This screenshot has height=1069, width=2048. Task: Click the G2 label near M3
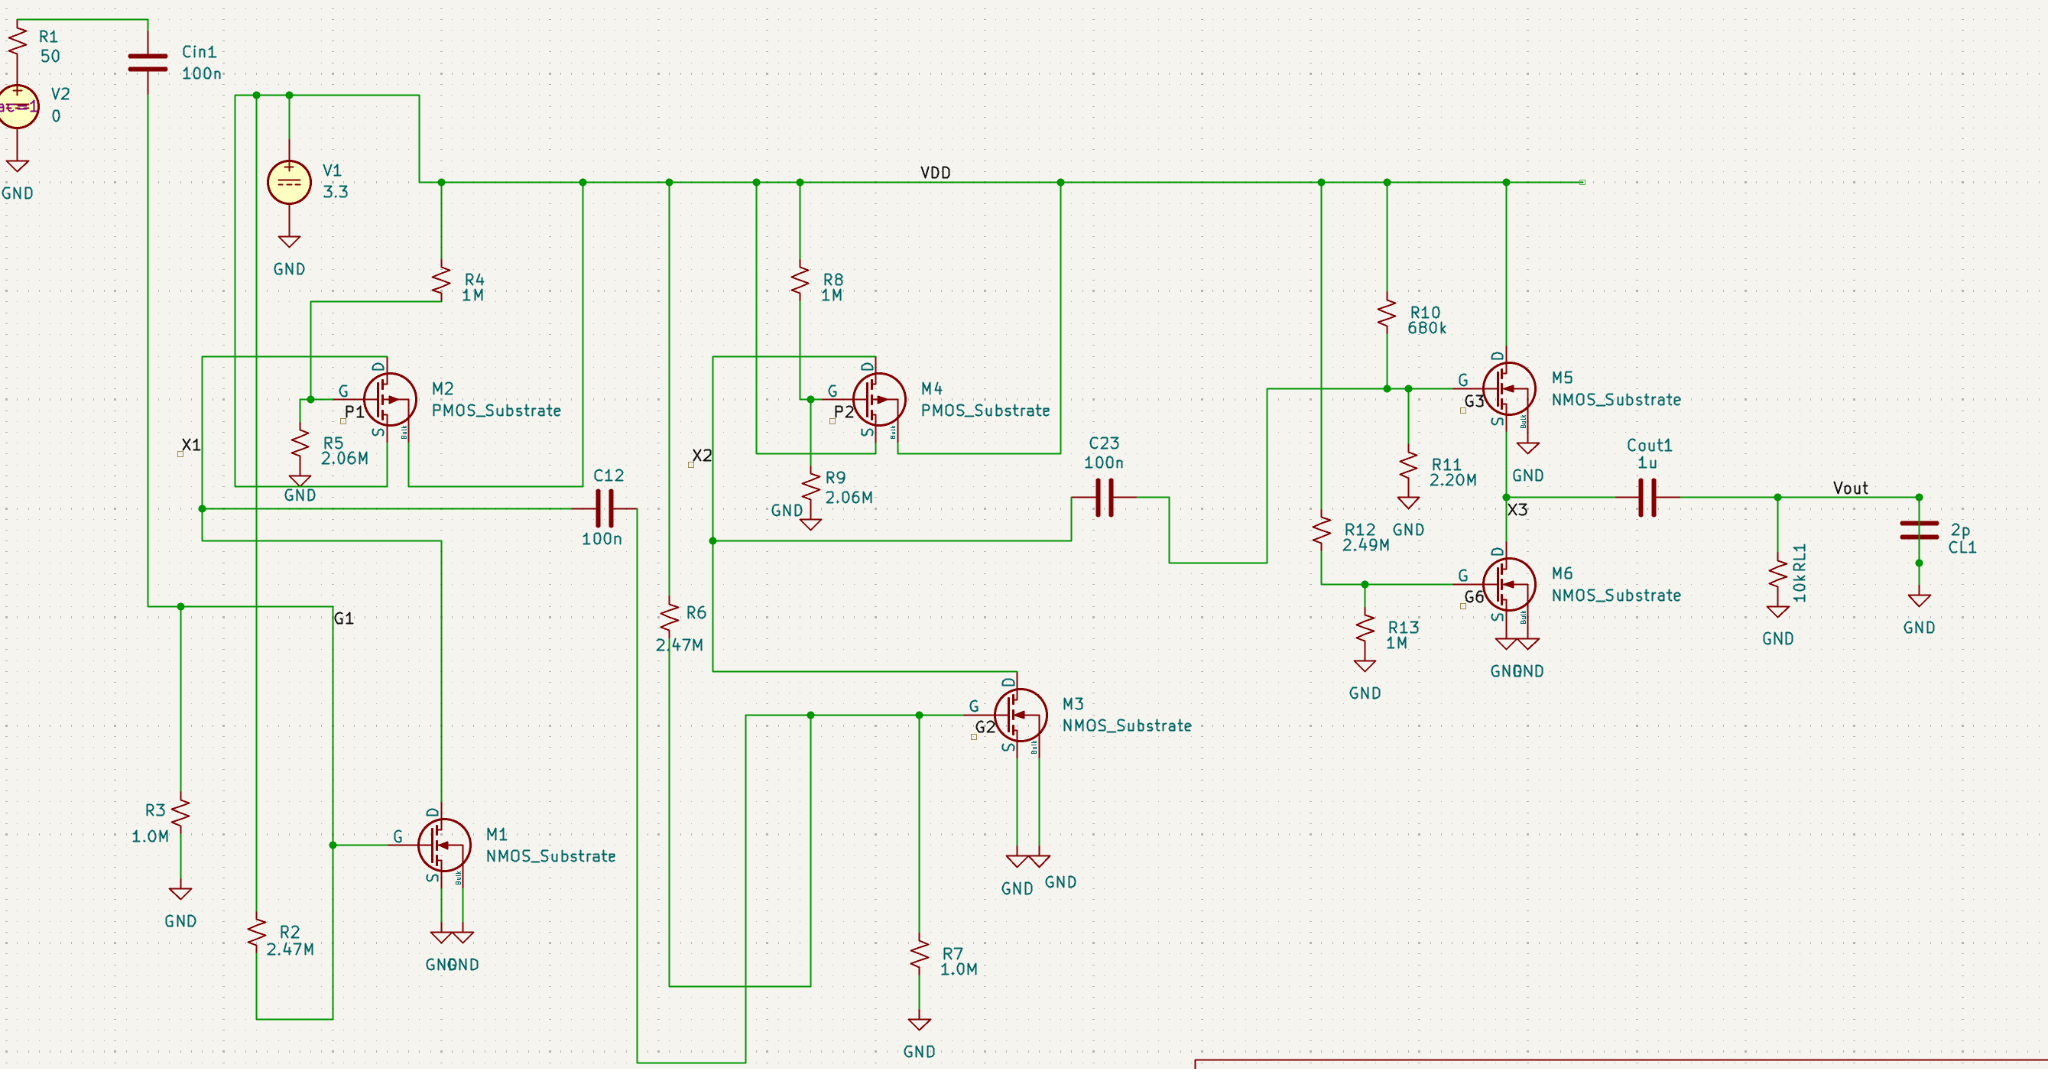(x=986, y=727)
